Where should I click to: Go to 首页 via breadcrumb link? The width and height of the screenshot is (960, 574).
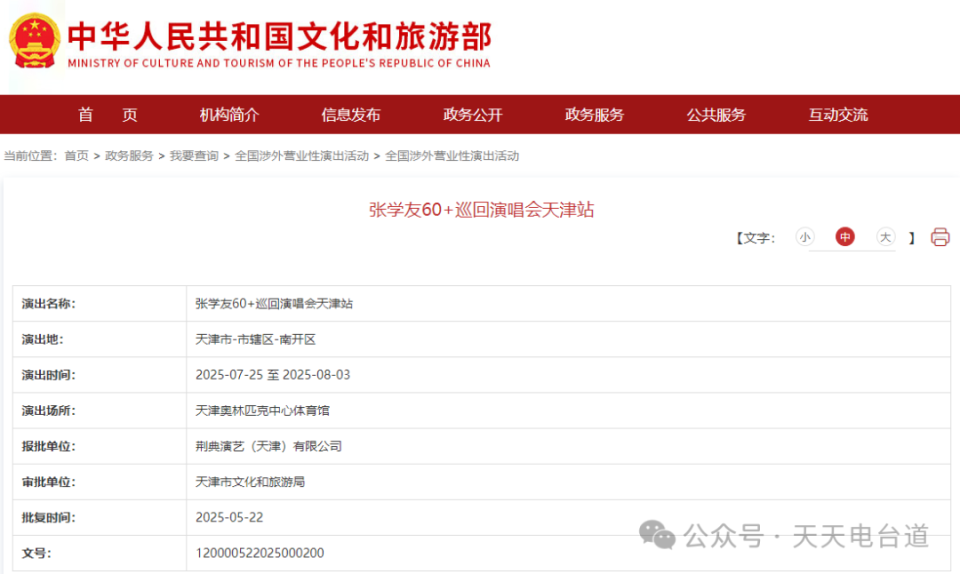click(x=77, y=156)
